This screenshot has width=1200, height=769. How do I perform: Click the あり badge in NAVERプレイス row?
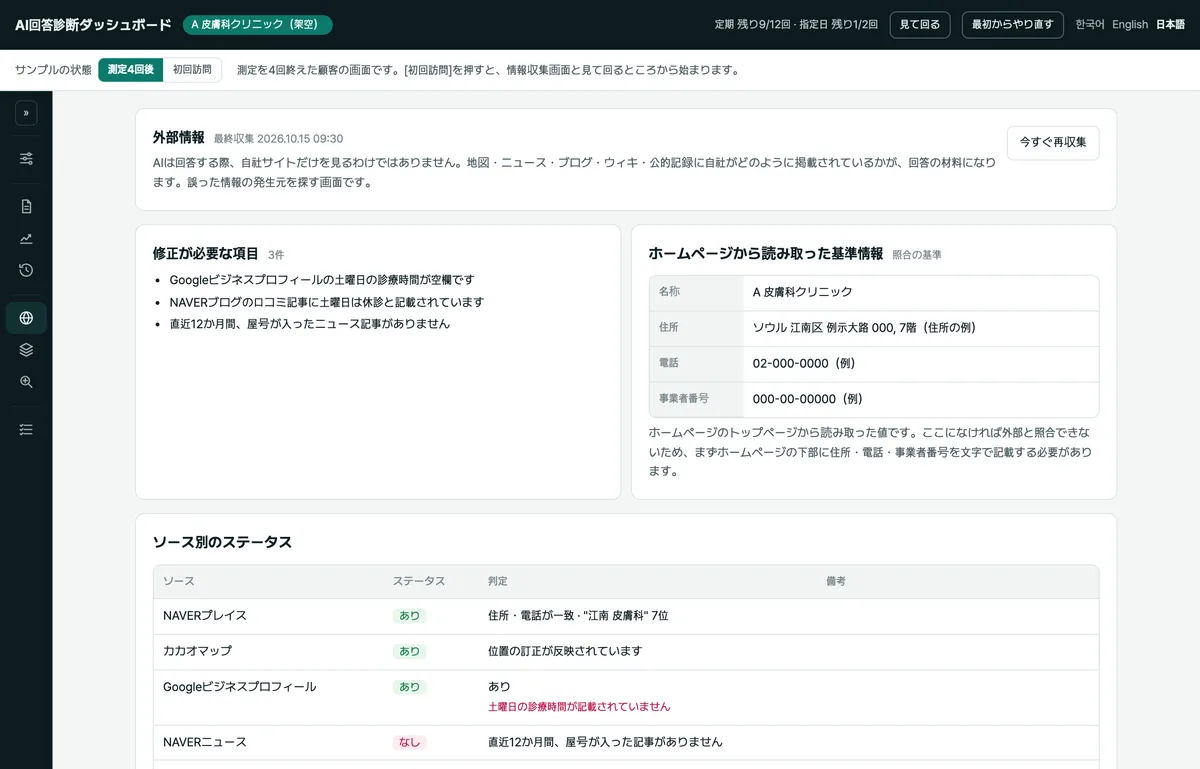click(410, 616)
